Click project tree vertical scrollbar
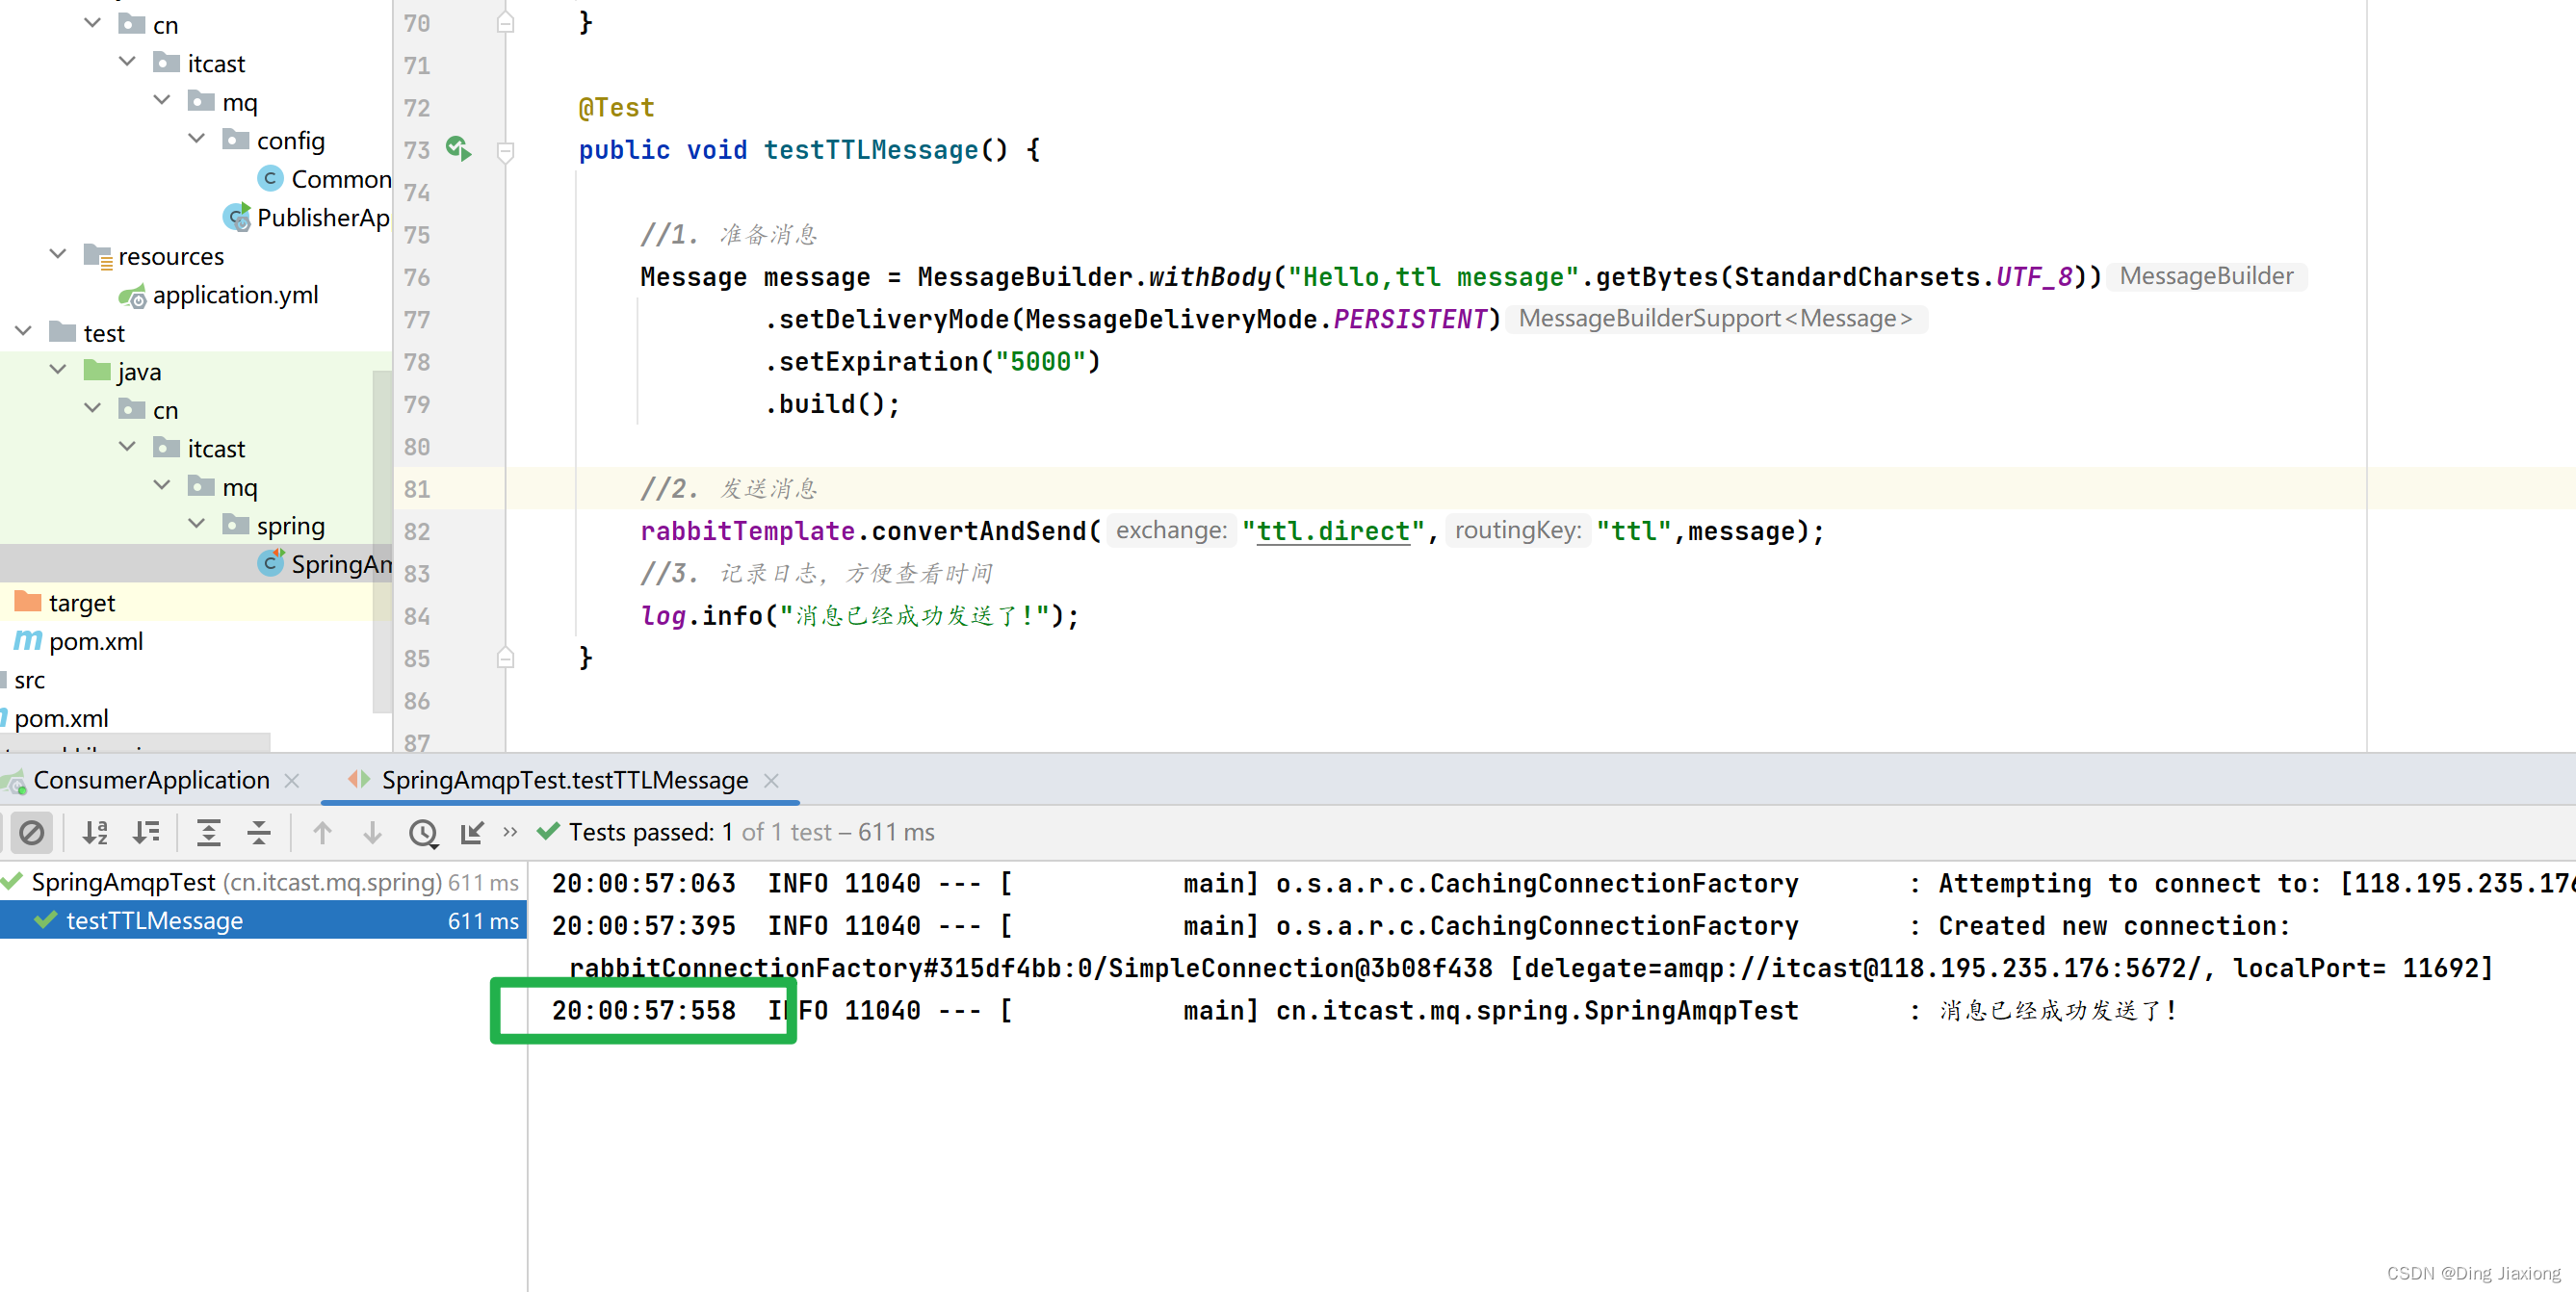Viewport: 2576px width, 1292px height. tap(382, 540)
